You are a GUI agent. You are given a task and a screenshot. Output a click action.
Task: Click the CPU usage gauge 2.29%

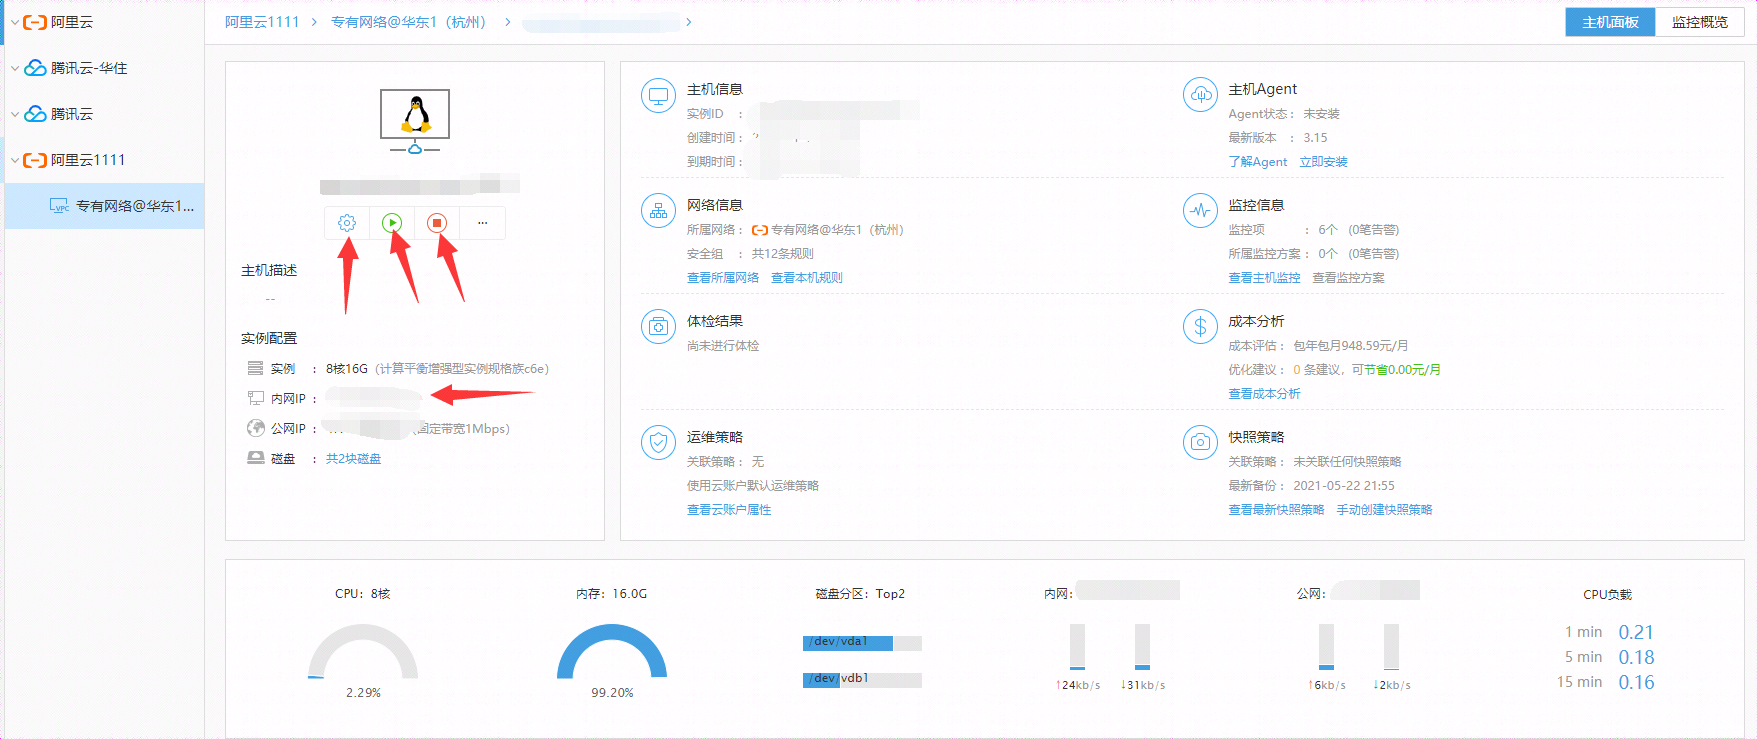pos(363,652)
